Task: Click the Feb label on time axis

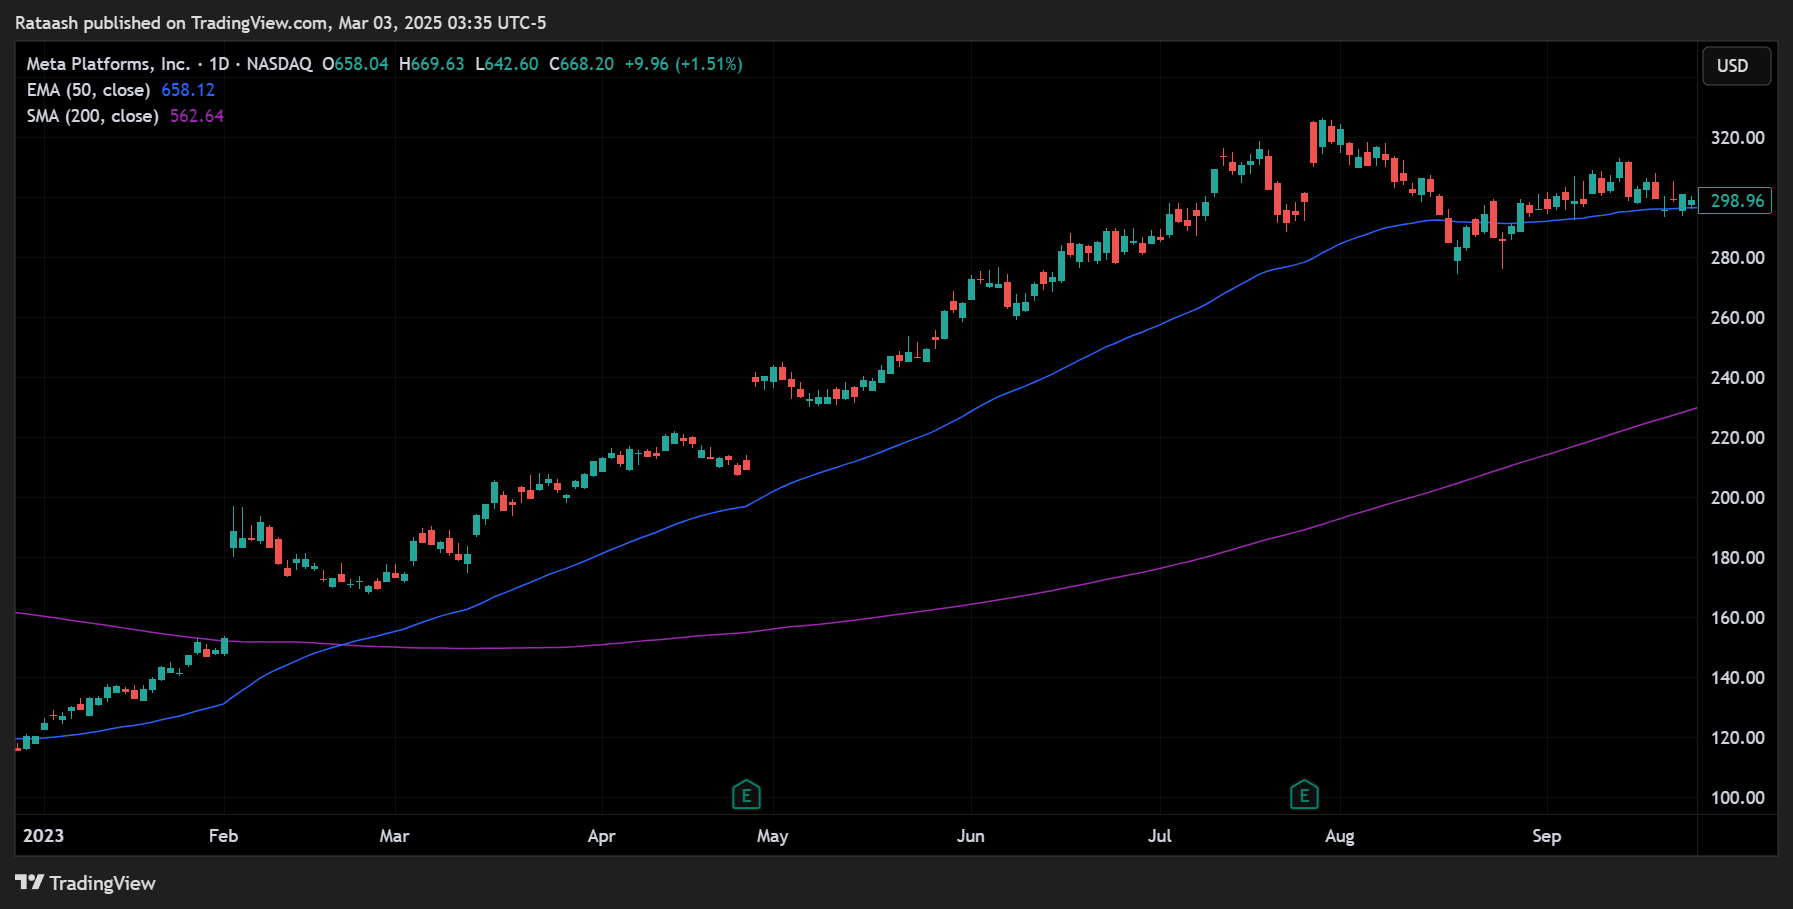Action: click(223, 836)
